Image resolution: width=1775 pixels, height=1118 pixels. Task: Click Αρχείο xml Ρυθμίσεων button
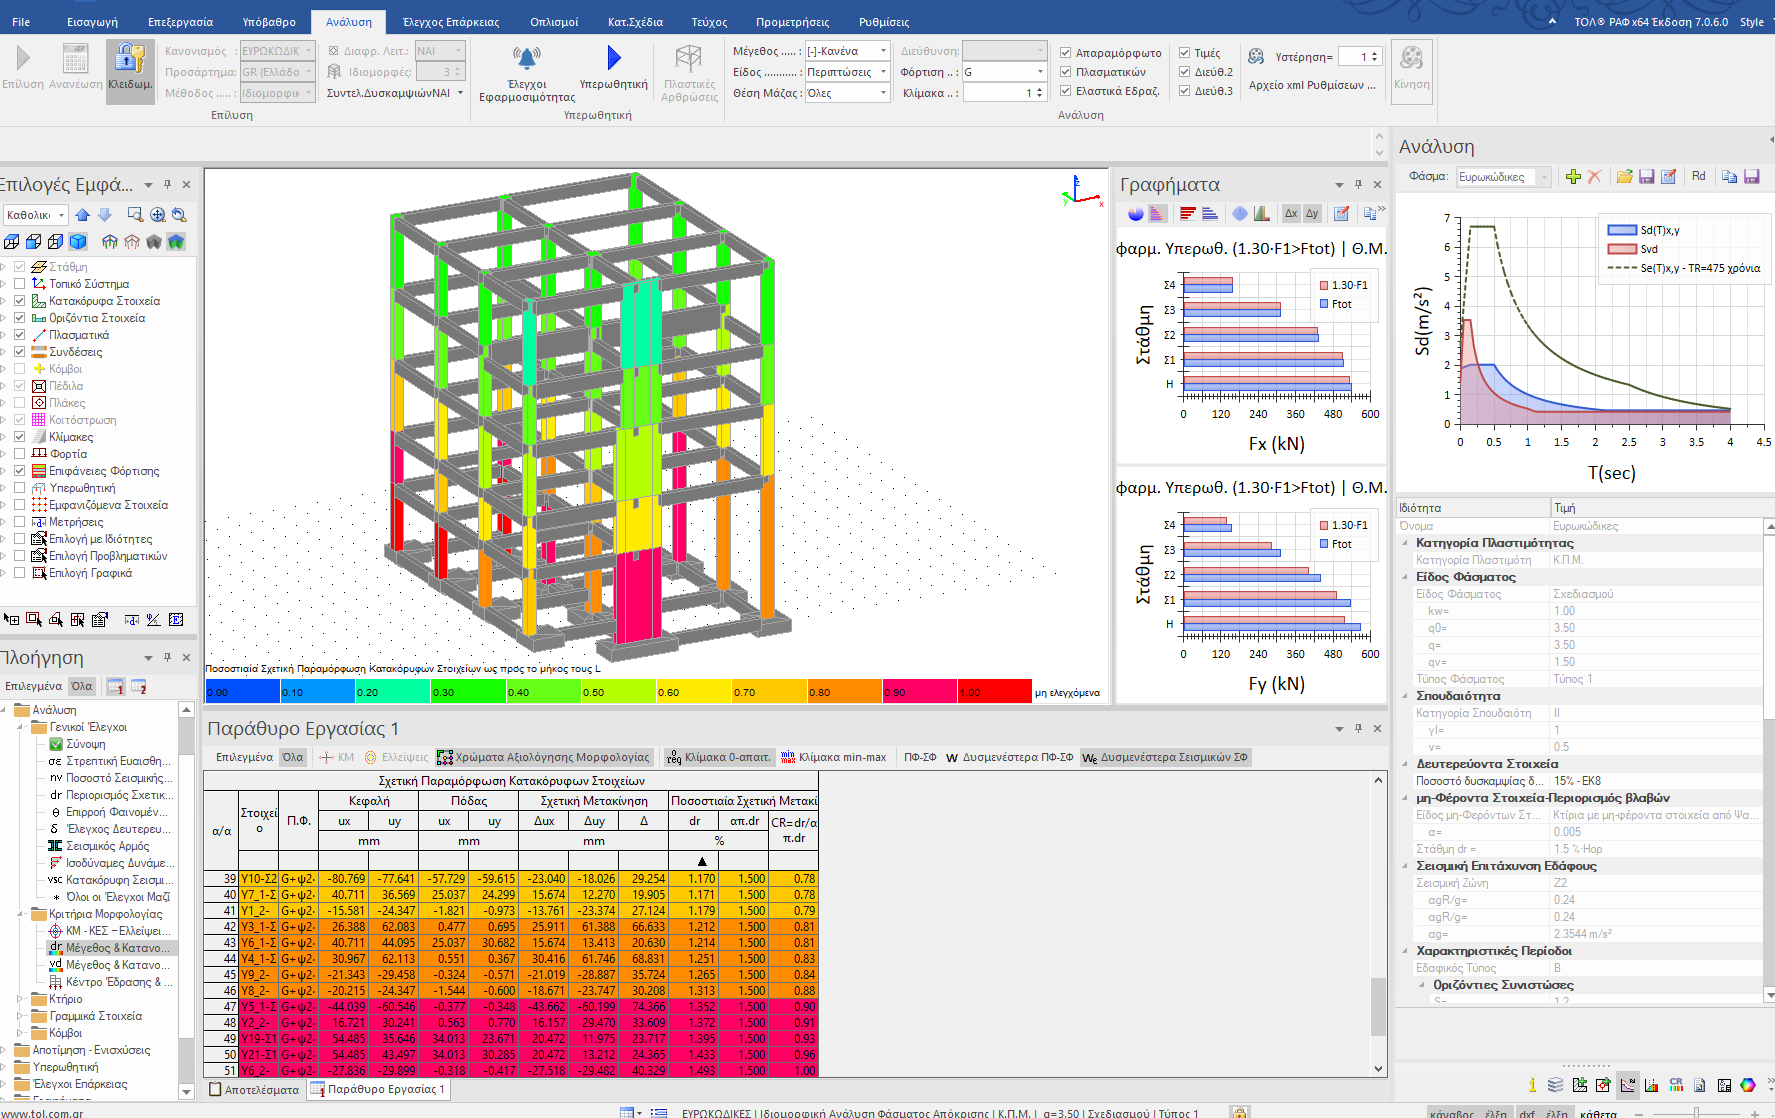1312,85
